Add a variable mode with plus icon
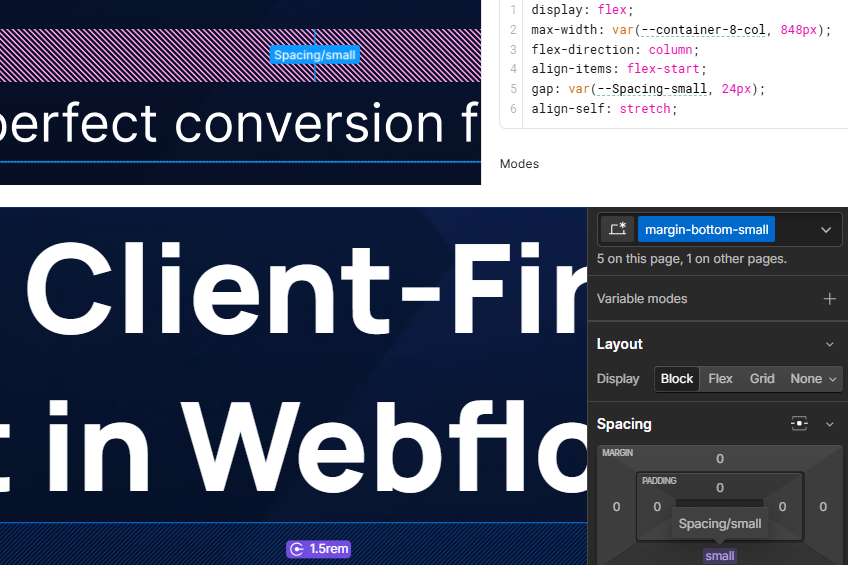The image size is (848, 565). [x=829, y=299]
